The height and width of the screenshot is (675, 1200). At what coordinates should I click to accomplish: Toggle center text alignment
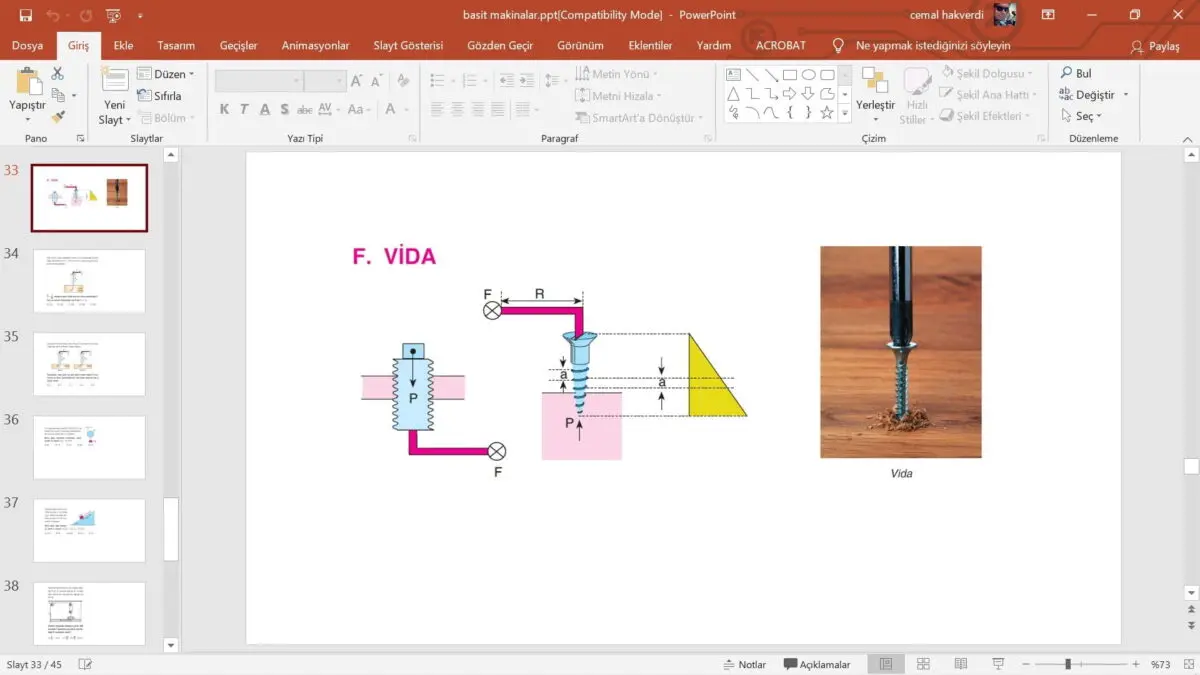458,109
